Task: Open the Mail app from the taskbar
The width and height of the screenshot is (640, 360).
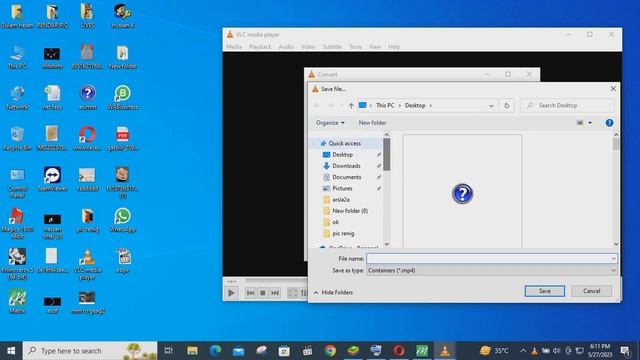Action: click(x=238, y=351)
